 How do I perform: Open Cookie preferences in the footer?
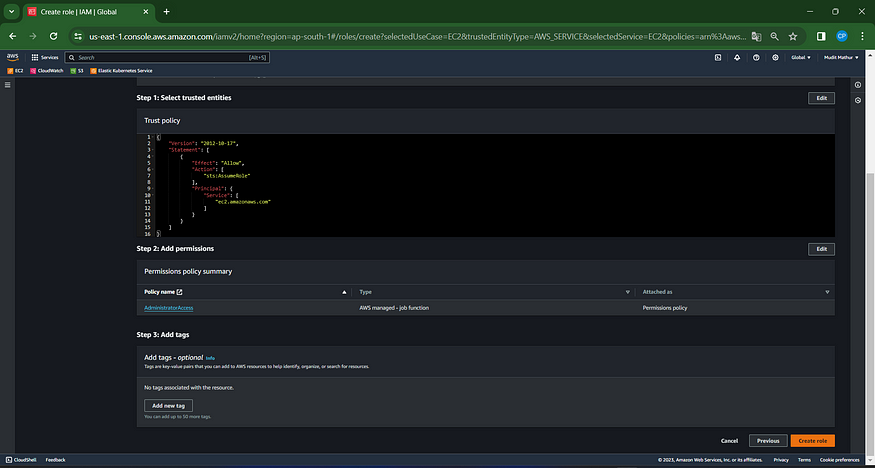(839, 460)
